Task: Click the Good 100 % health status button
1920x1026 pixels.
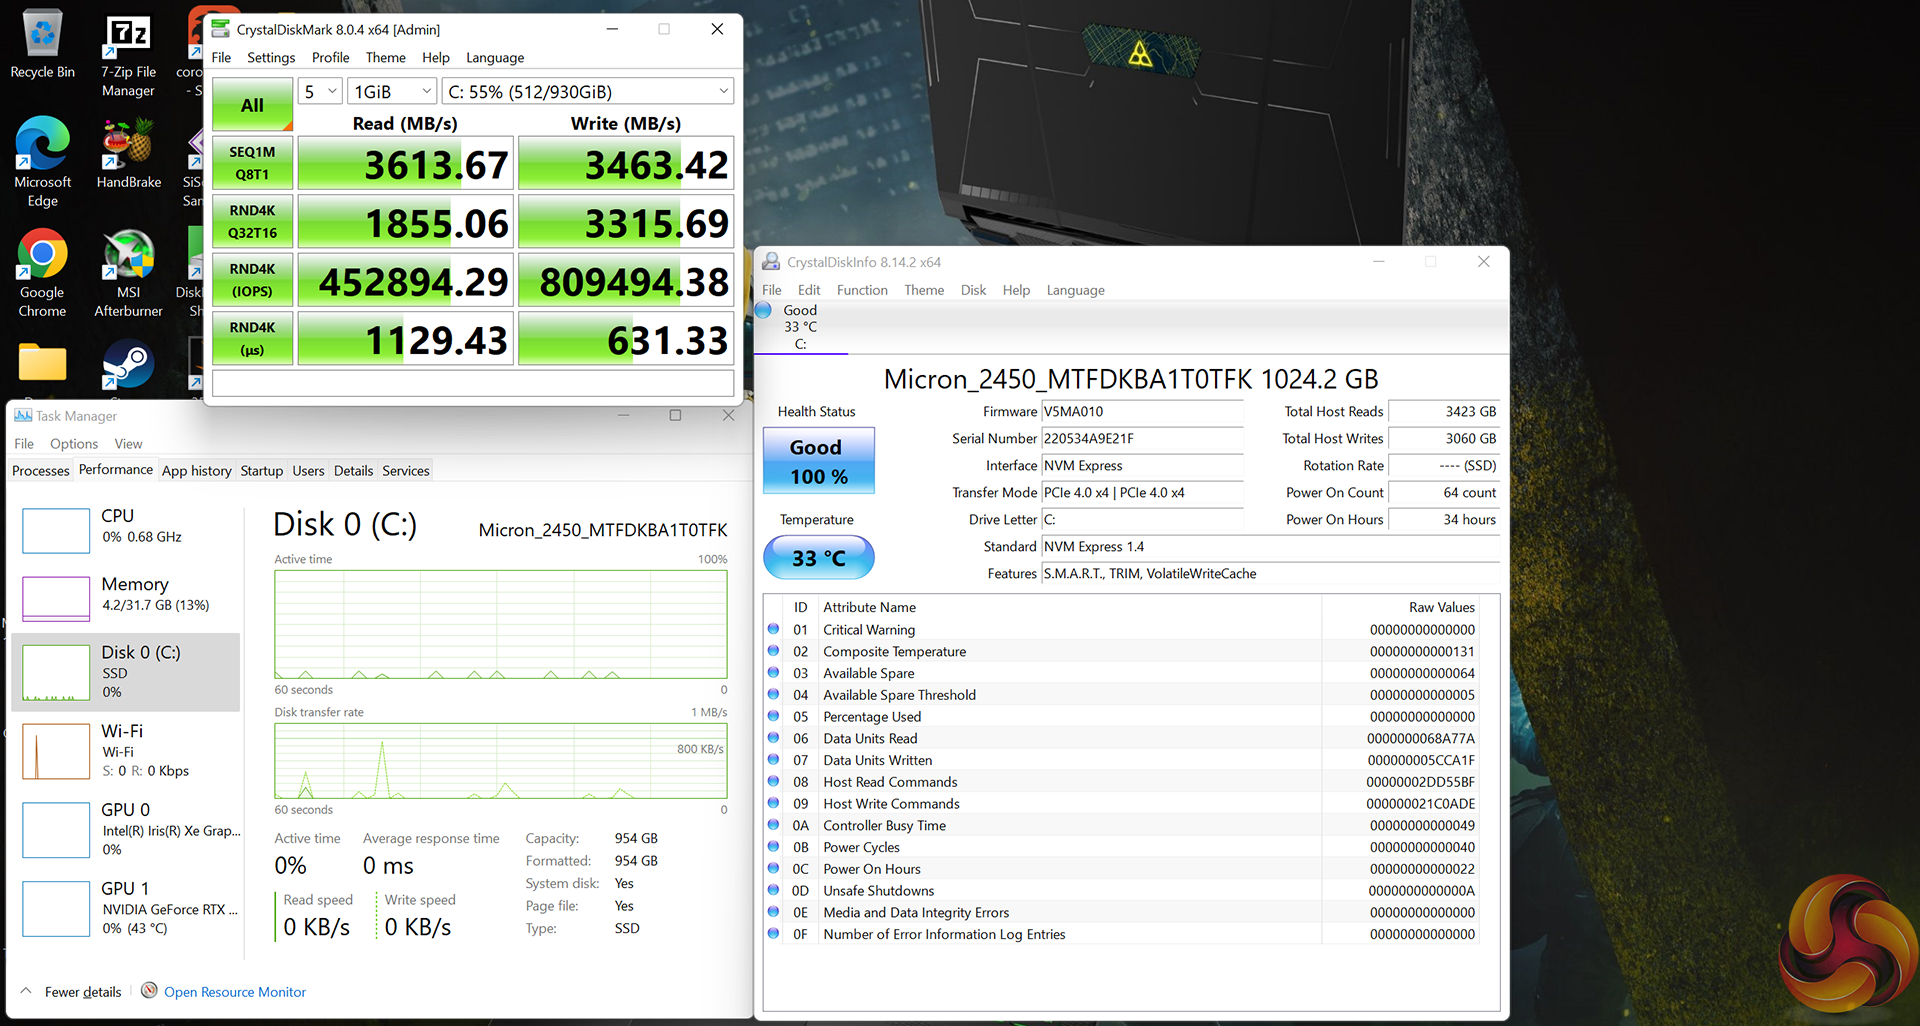Action: [818, 461]
